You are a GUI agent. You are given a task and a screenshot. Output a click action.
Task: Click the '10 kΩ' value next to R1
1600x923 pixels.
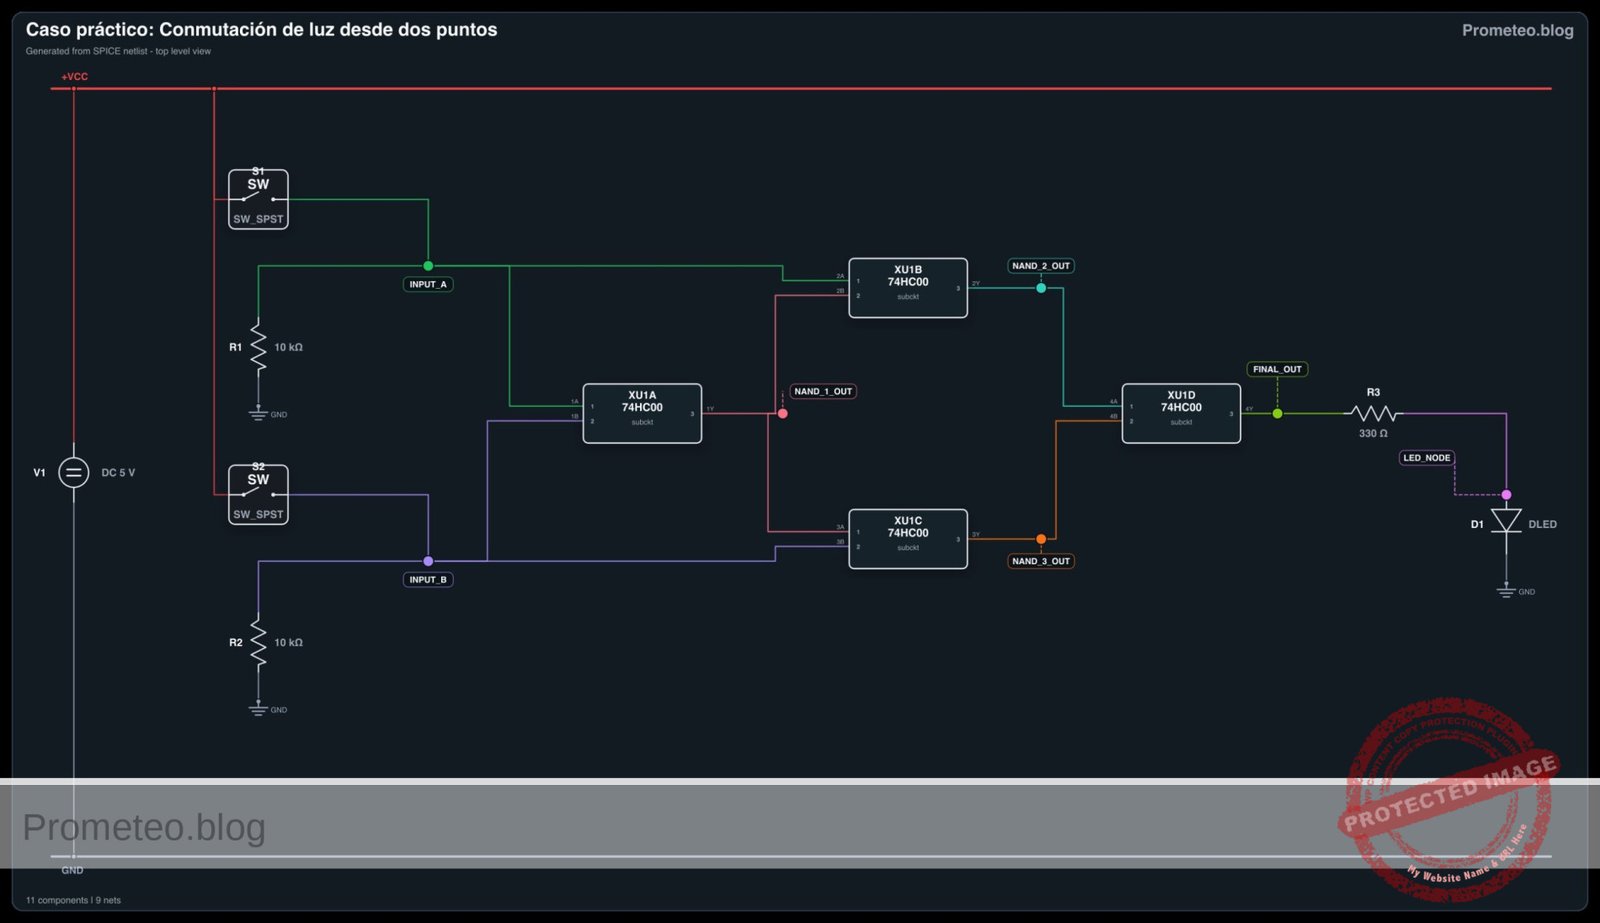pyautogui.click(x=288, y=347)
